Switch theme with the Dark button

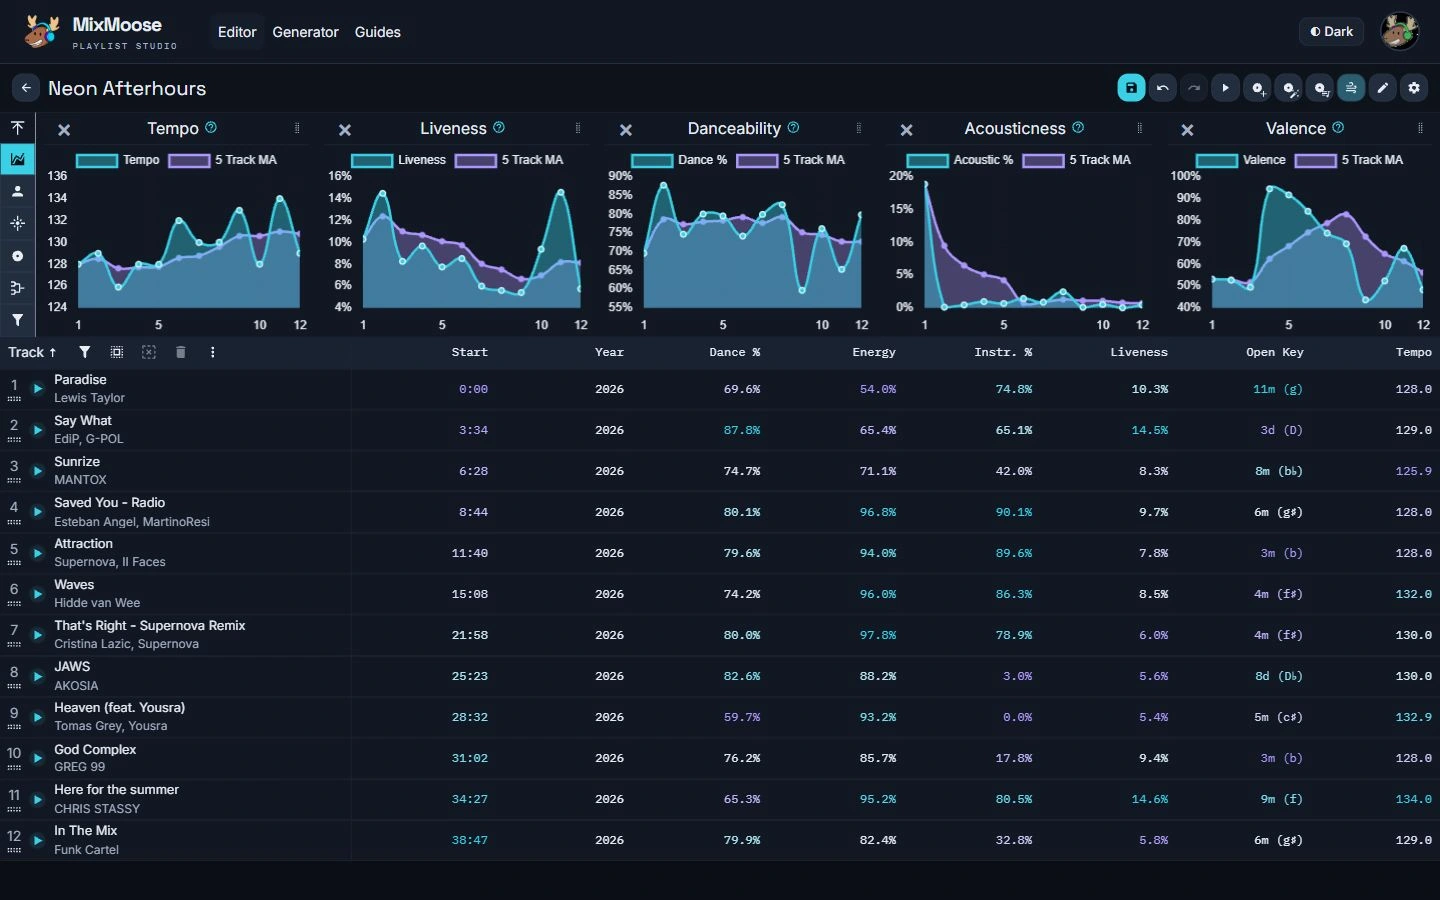point(1332,32)
